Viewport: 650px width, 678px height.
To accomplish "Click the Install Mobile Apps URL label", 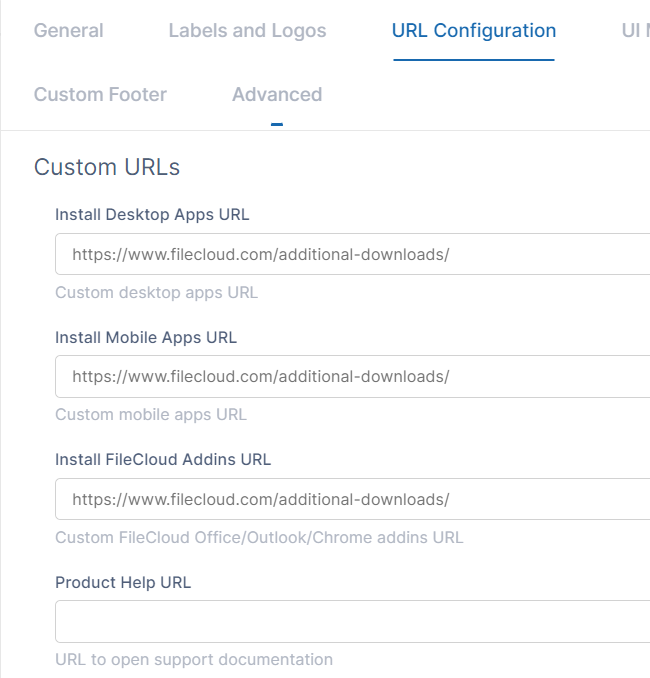I will [x=146, y=338].
